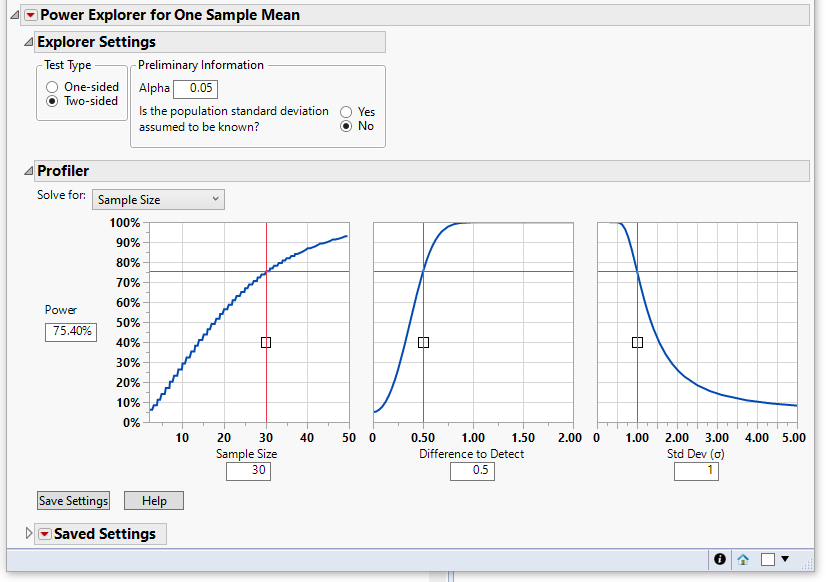Click the Save Settings button

pos(72,500)
